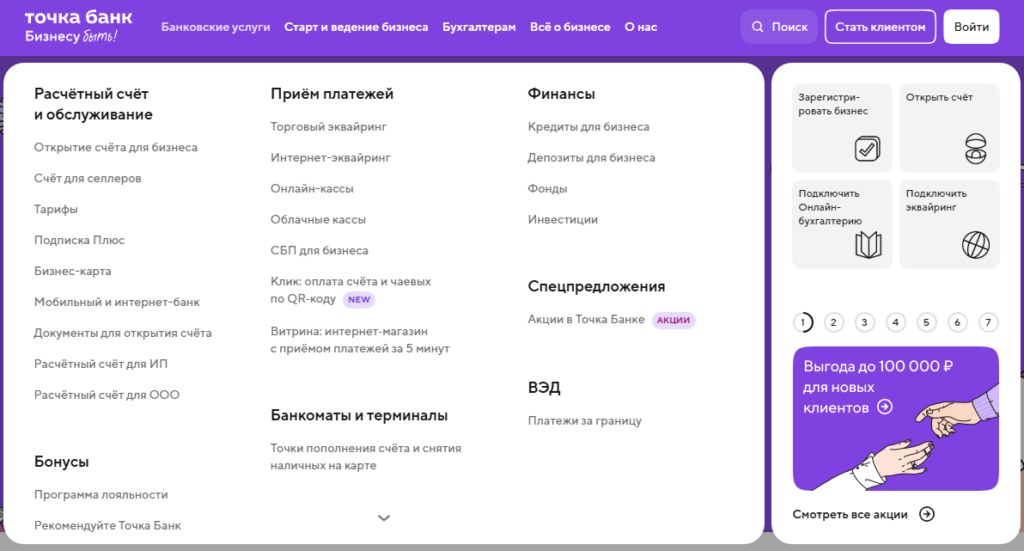Click the ВЭД heading

(544, 388)
